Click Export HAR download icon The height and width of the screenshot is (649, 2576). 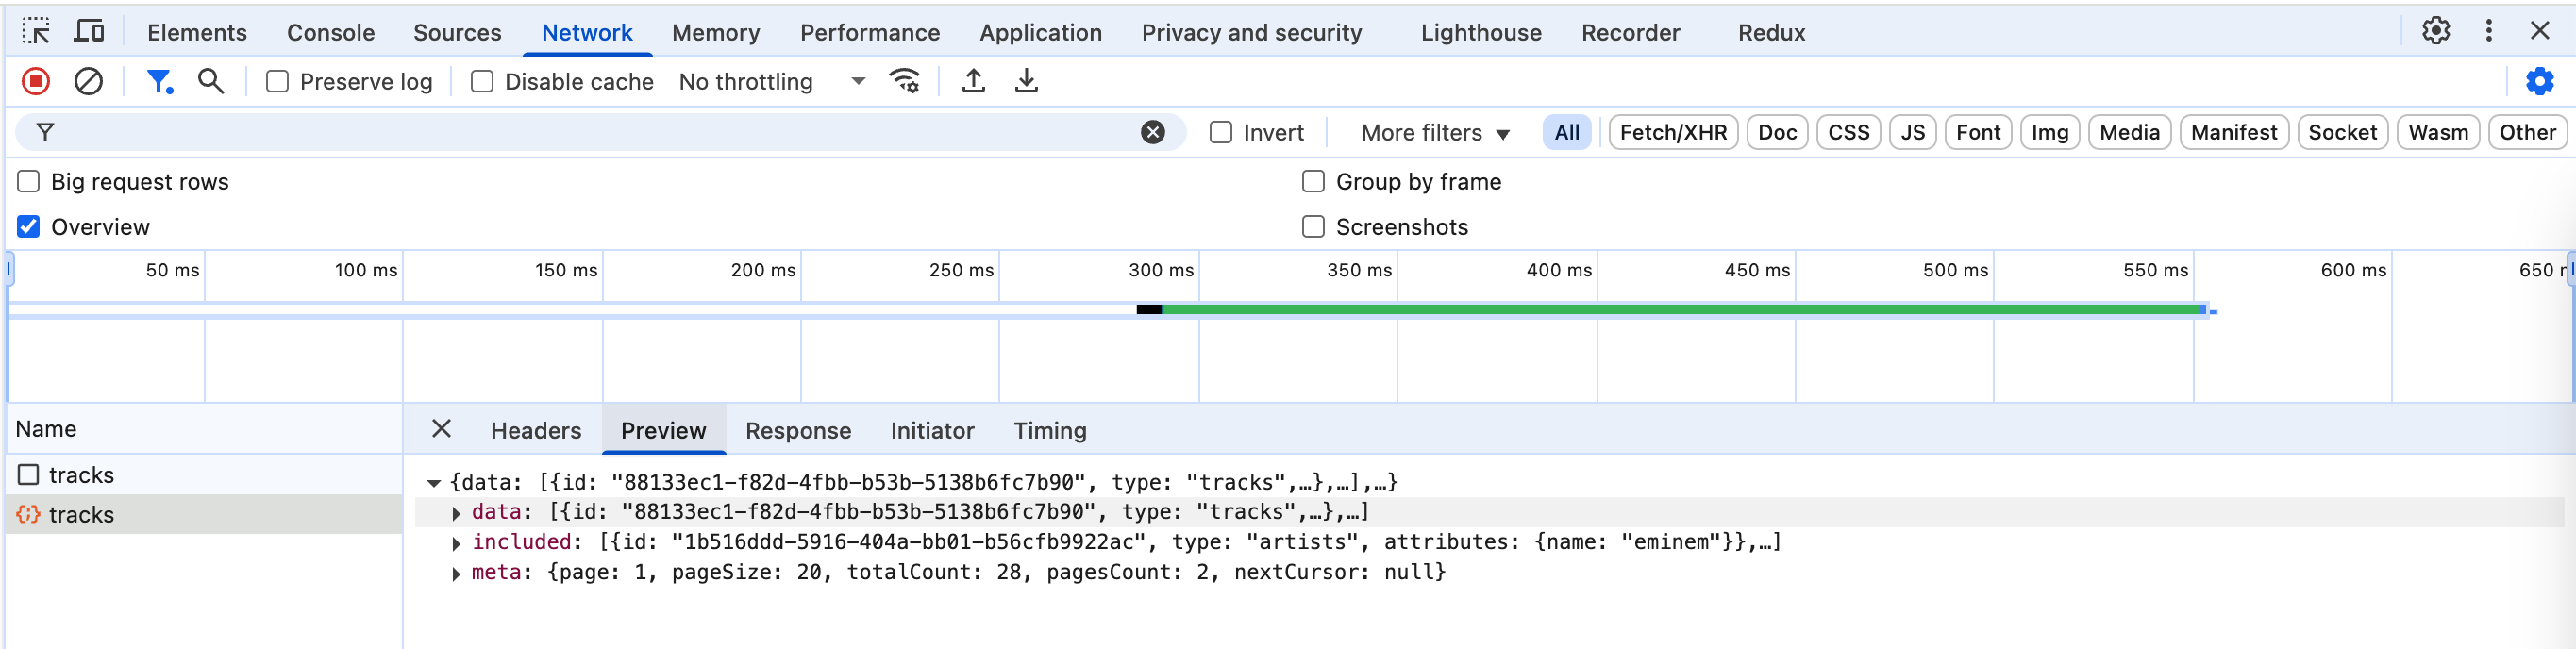coord(1026,81)
